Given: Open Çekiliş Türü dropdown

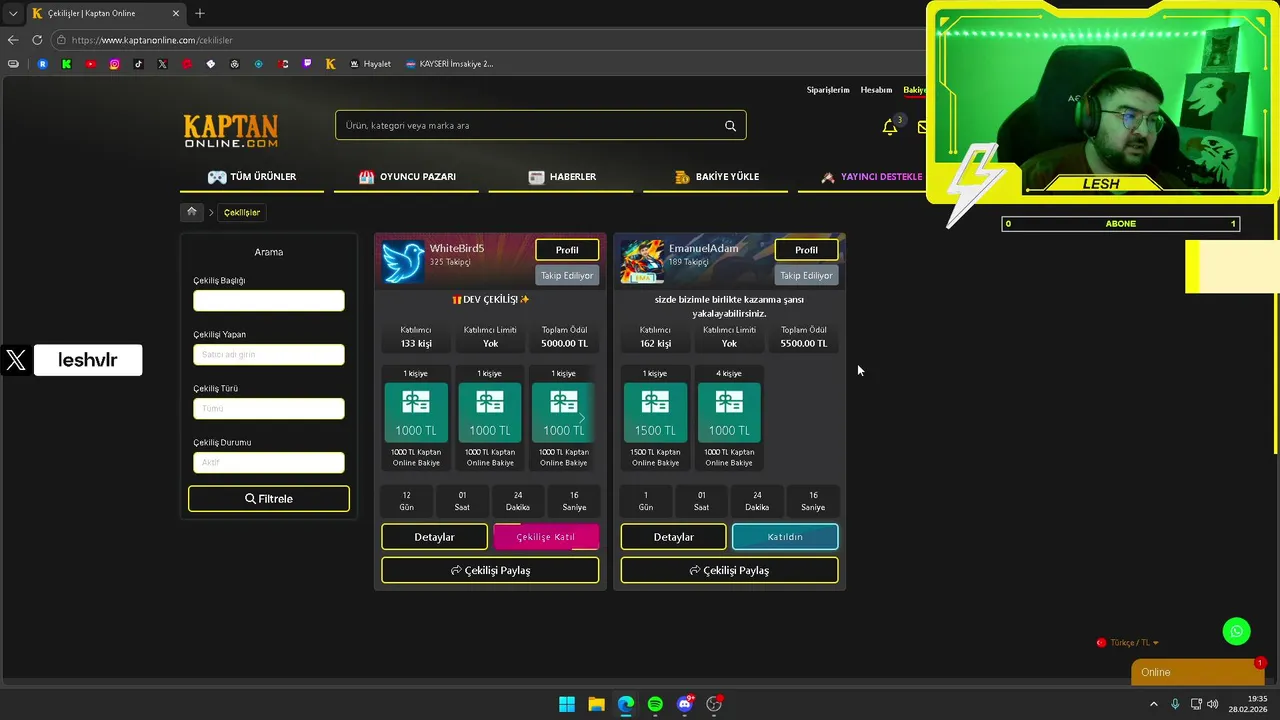Looking at the screenshot, I should pos(269,408).
